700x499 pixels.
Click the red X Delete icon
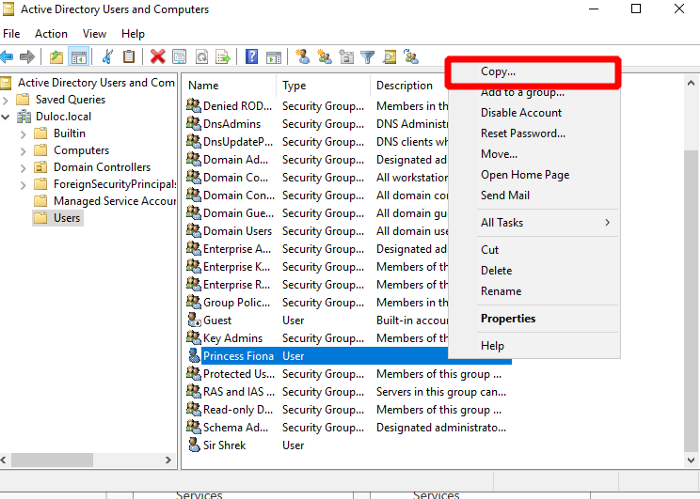pyautogui.click(x=158, y=57)
